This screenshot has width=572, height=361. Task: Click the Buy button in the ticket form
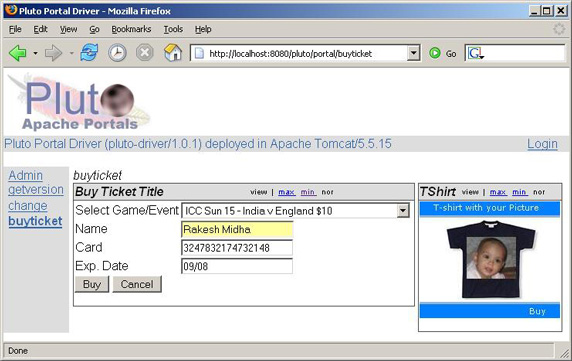tap(92, 284)
